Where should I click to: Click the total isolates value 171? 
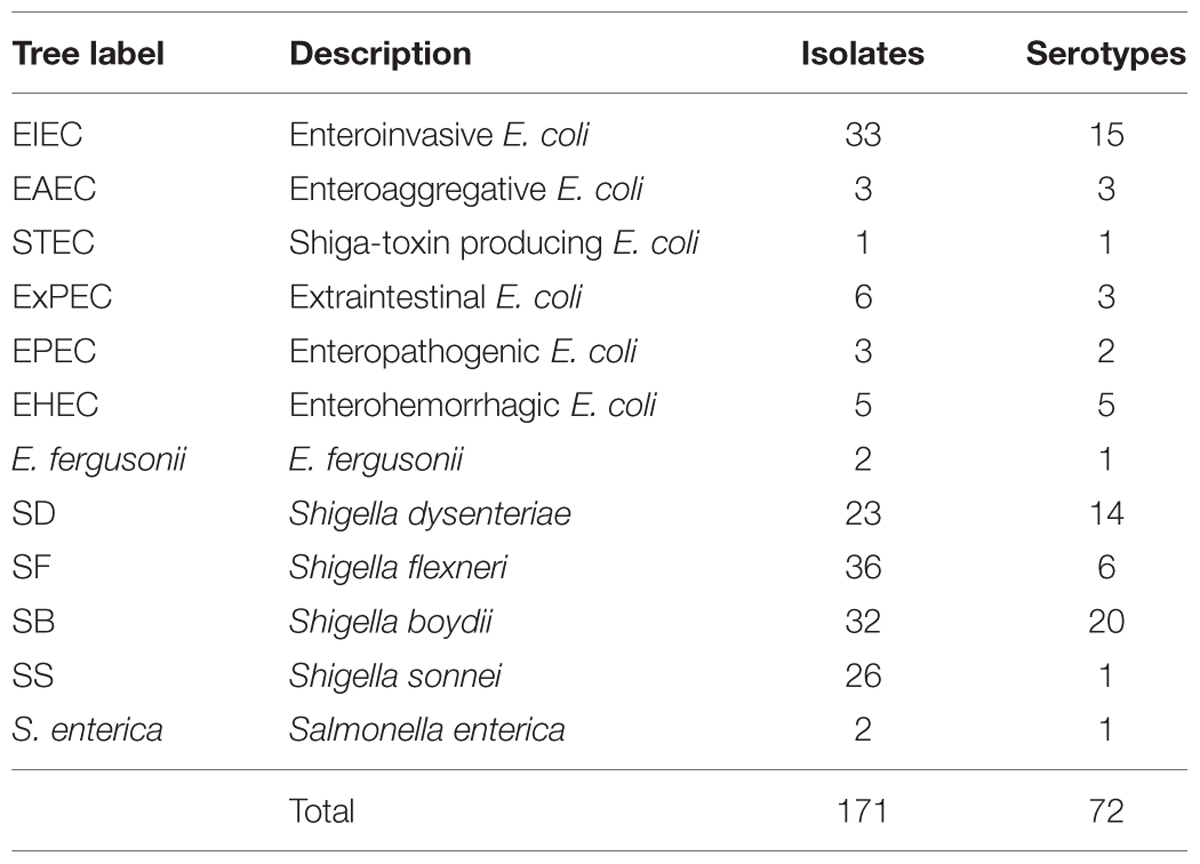862,810
